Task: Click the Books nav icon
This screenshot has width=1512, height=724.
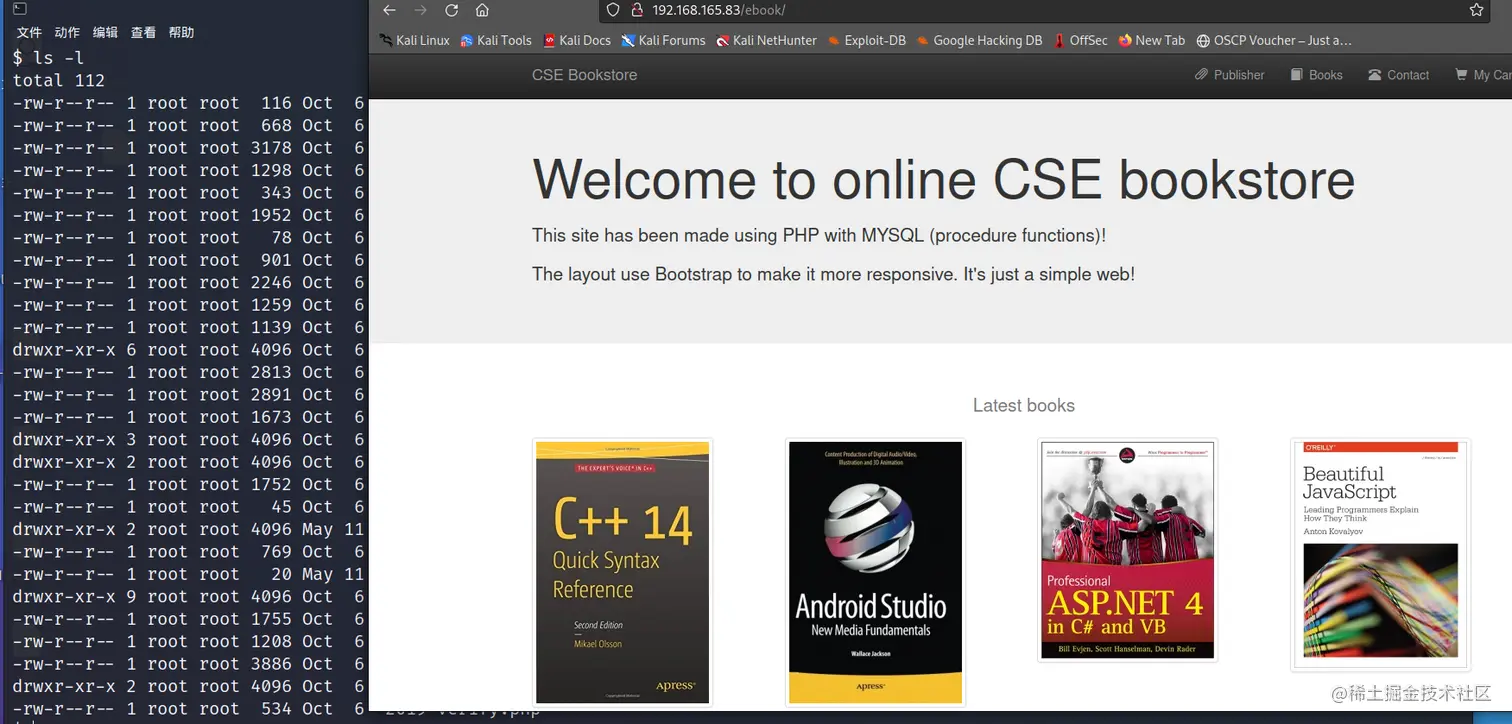Action: 1296,75
